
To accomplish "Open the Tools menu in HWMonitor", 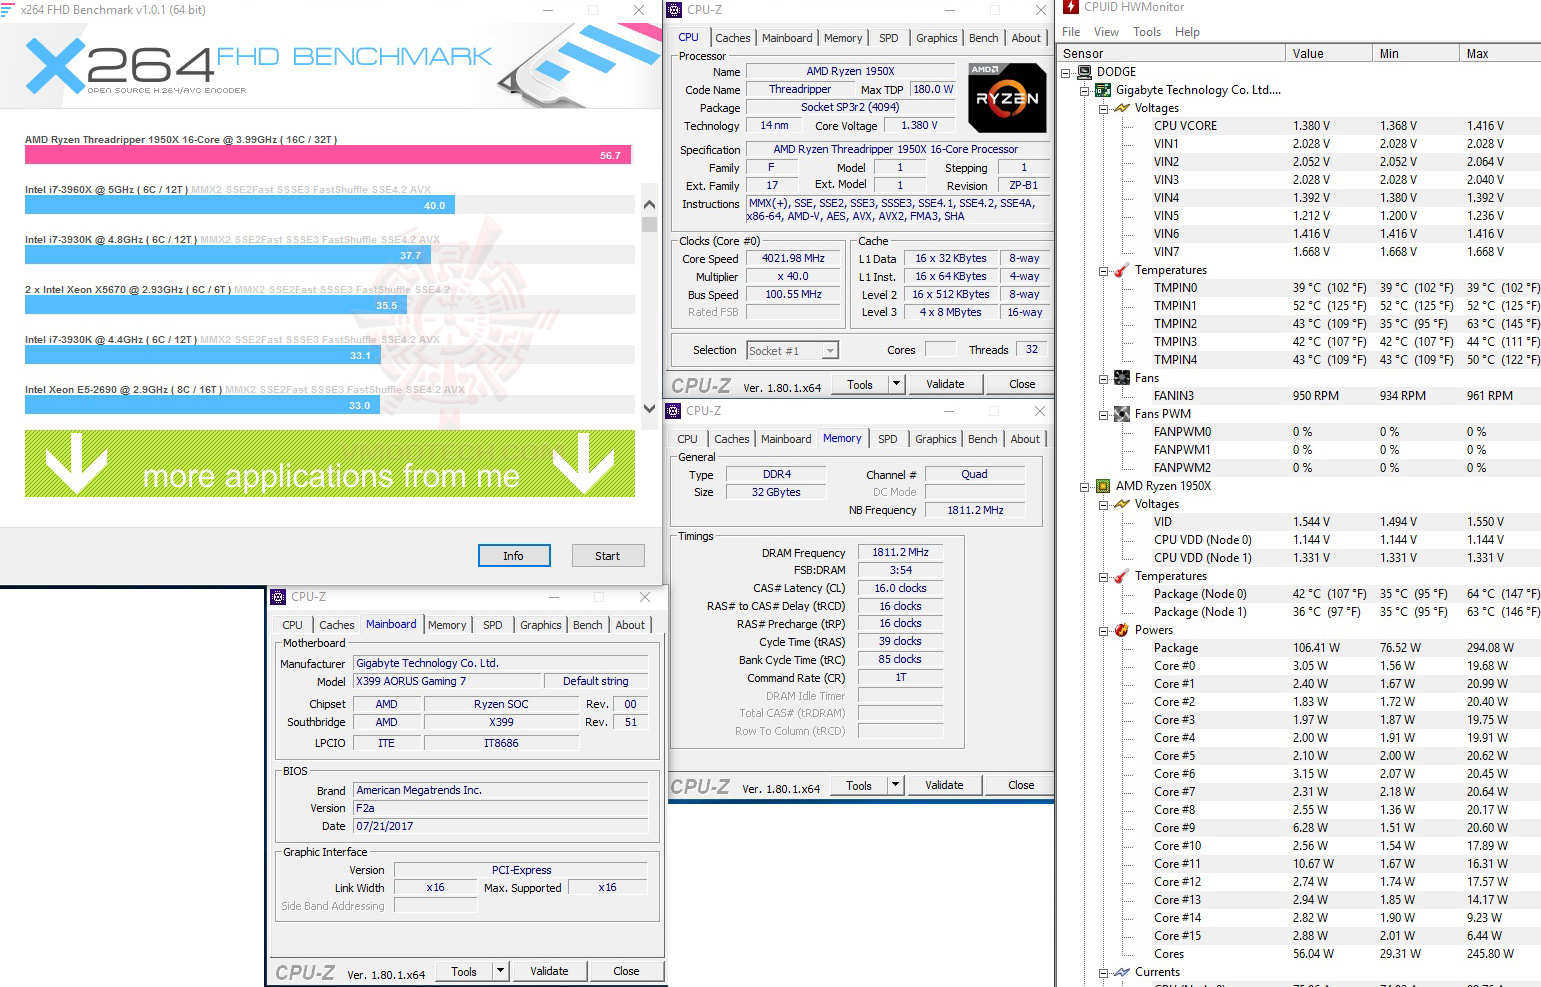I will click(1147, 32).
